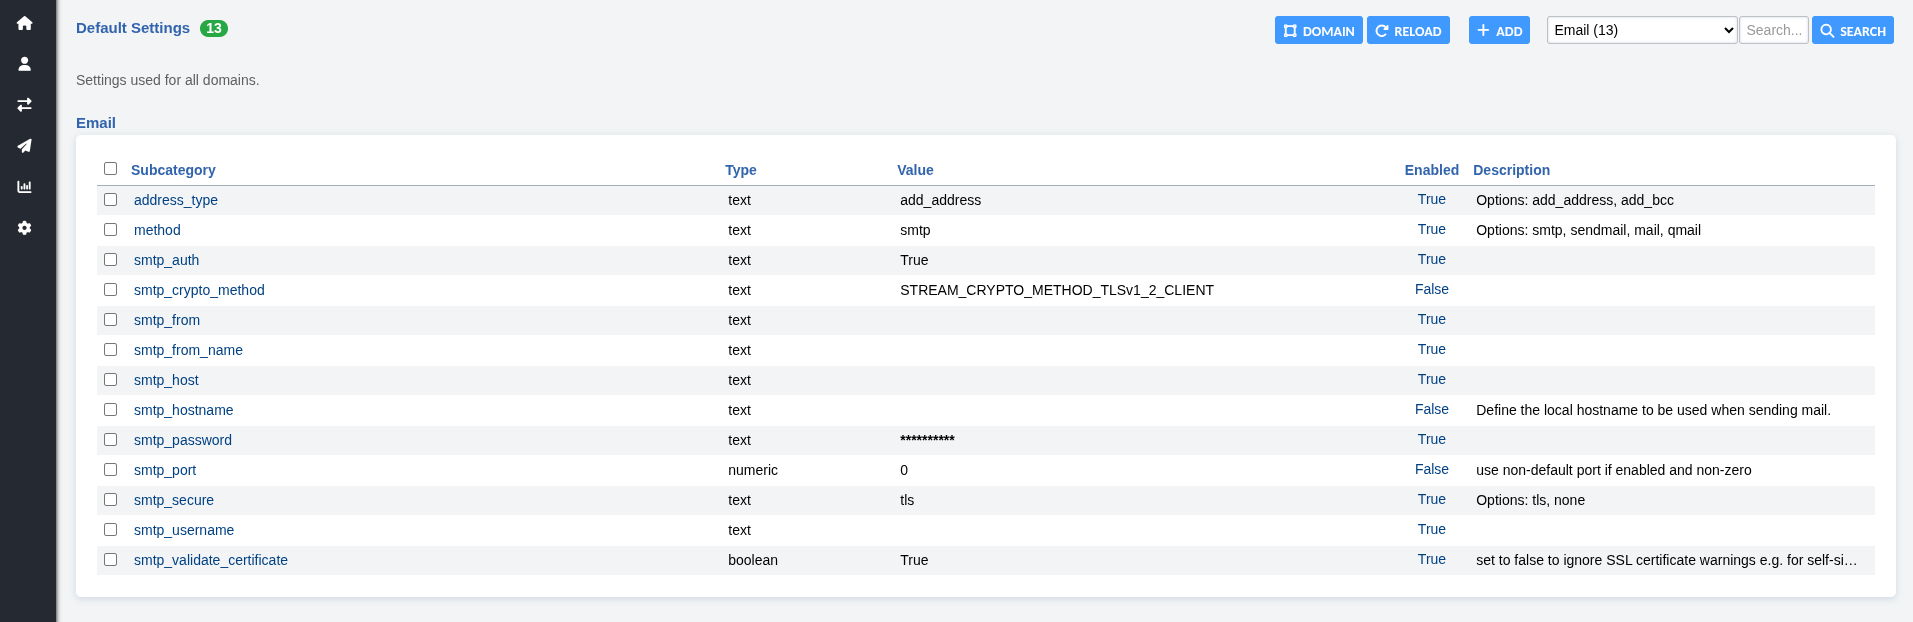Toggle Enabled value False for smtp_port
The width and height of the screenshot is (1913, 622).
point(1431,470)
